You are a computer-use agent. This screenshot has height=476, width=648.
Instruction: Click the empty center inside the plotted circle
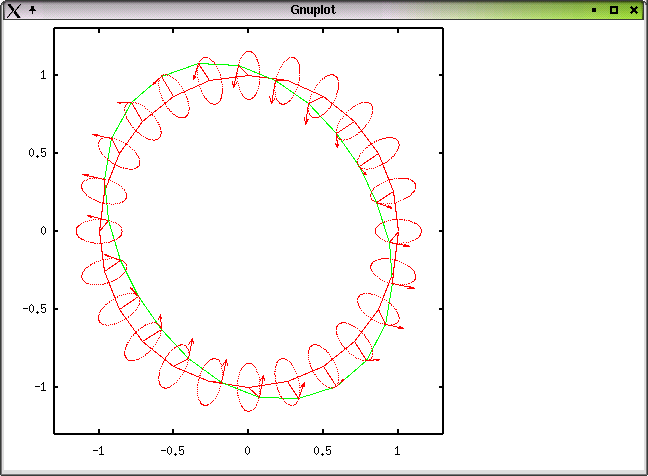pos(248,231)
